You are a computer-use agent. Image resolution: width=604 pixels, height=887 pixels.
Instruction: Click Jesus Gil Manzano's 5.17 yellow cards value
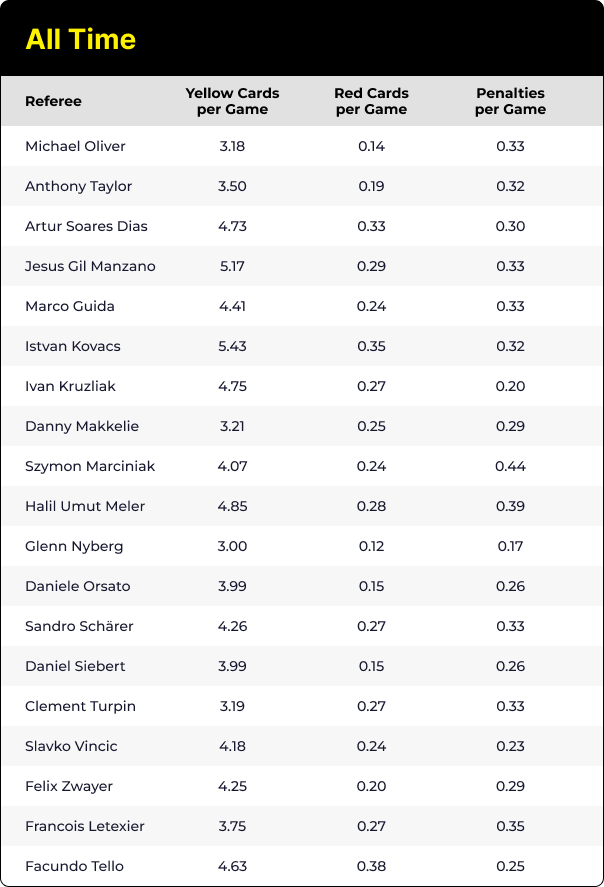coord(232,266)
